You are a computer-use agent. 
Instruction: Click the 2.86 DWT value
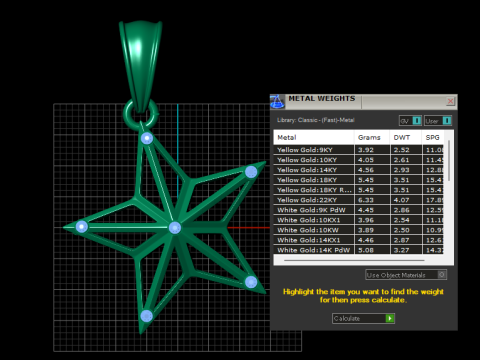[x=401, y=210]
